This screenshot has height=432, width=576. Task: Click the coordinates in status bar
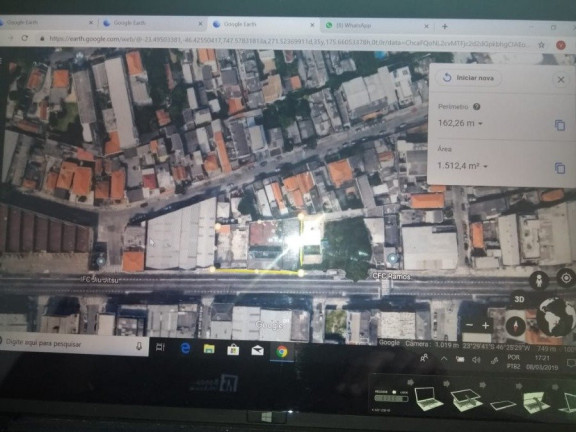point(497,346)
